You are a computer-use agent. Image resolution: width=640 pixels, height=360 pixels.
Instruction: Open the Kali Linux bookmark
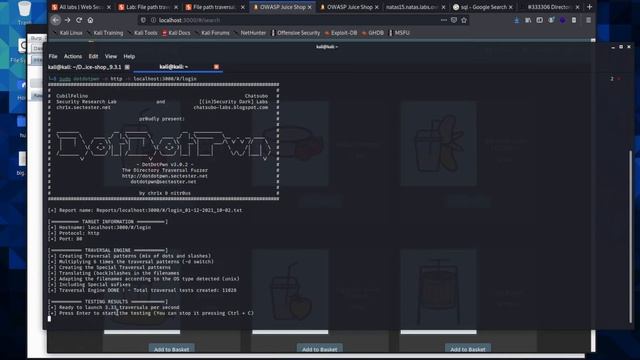click(x=68, y=33)
